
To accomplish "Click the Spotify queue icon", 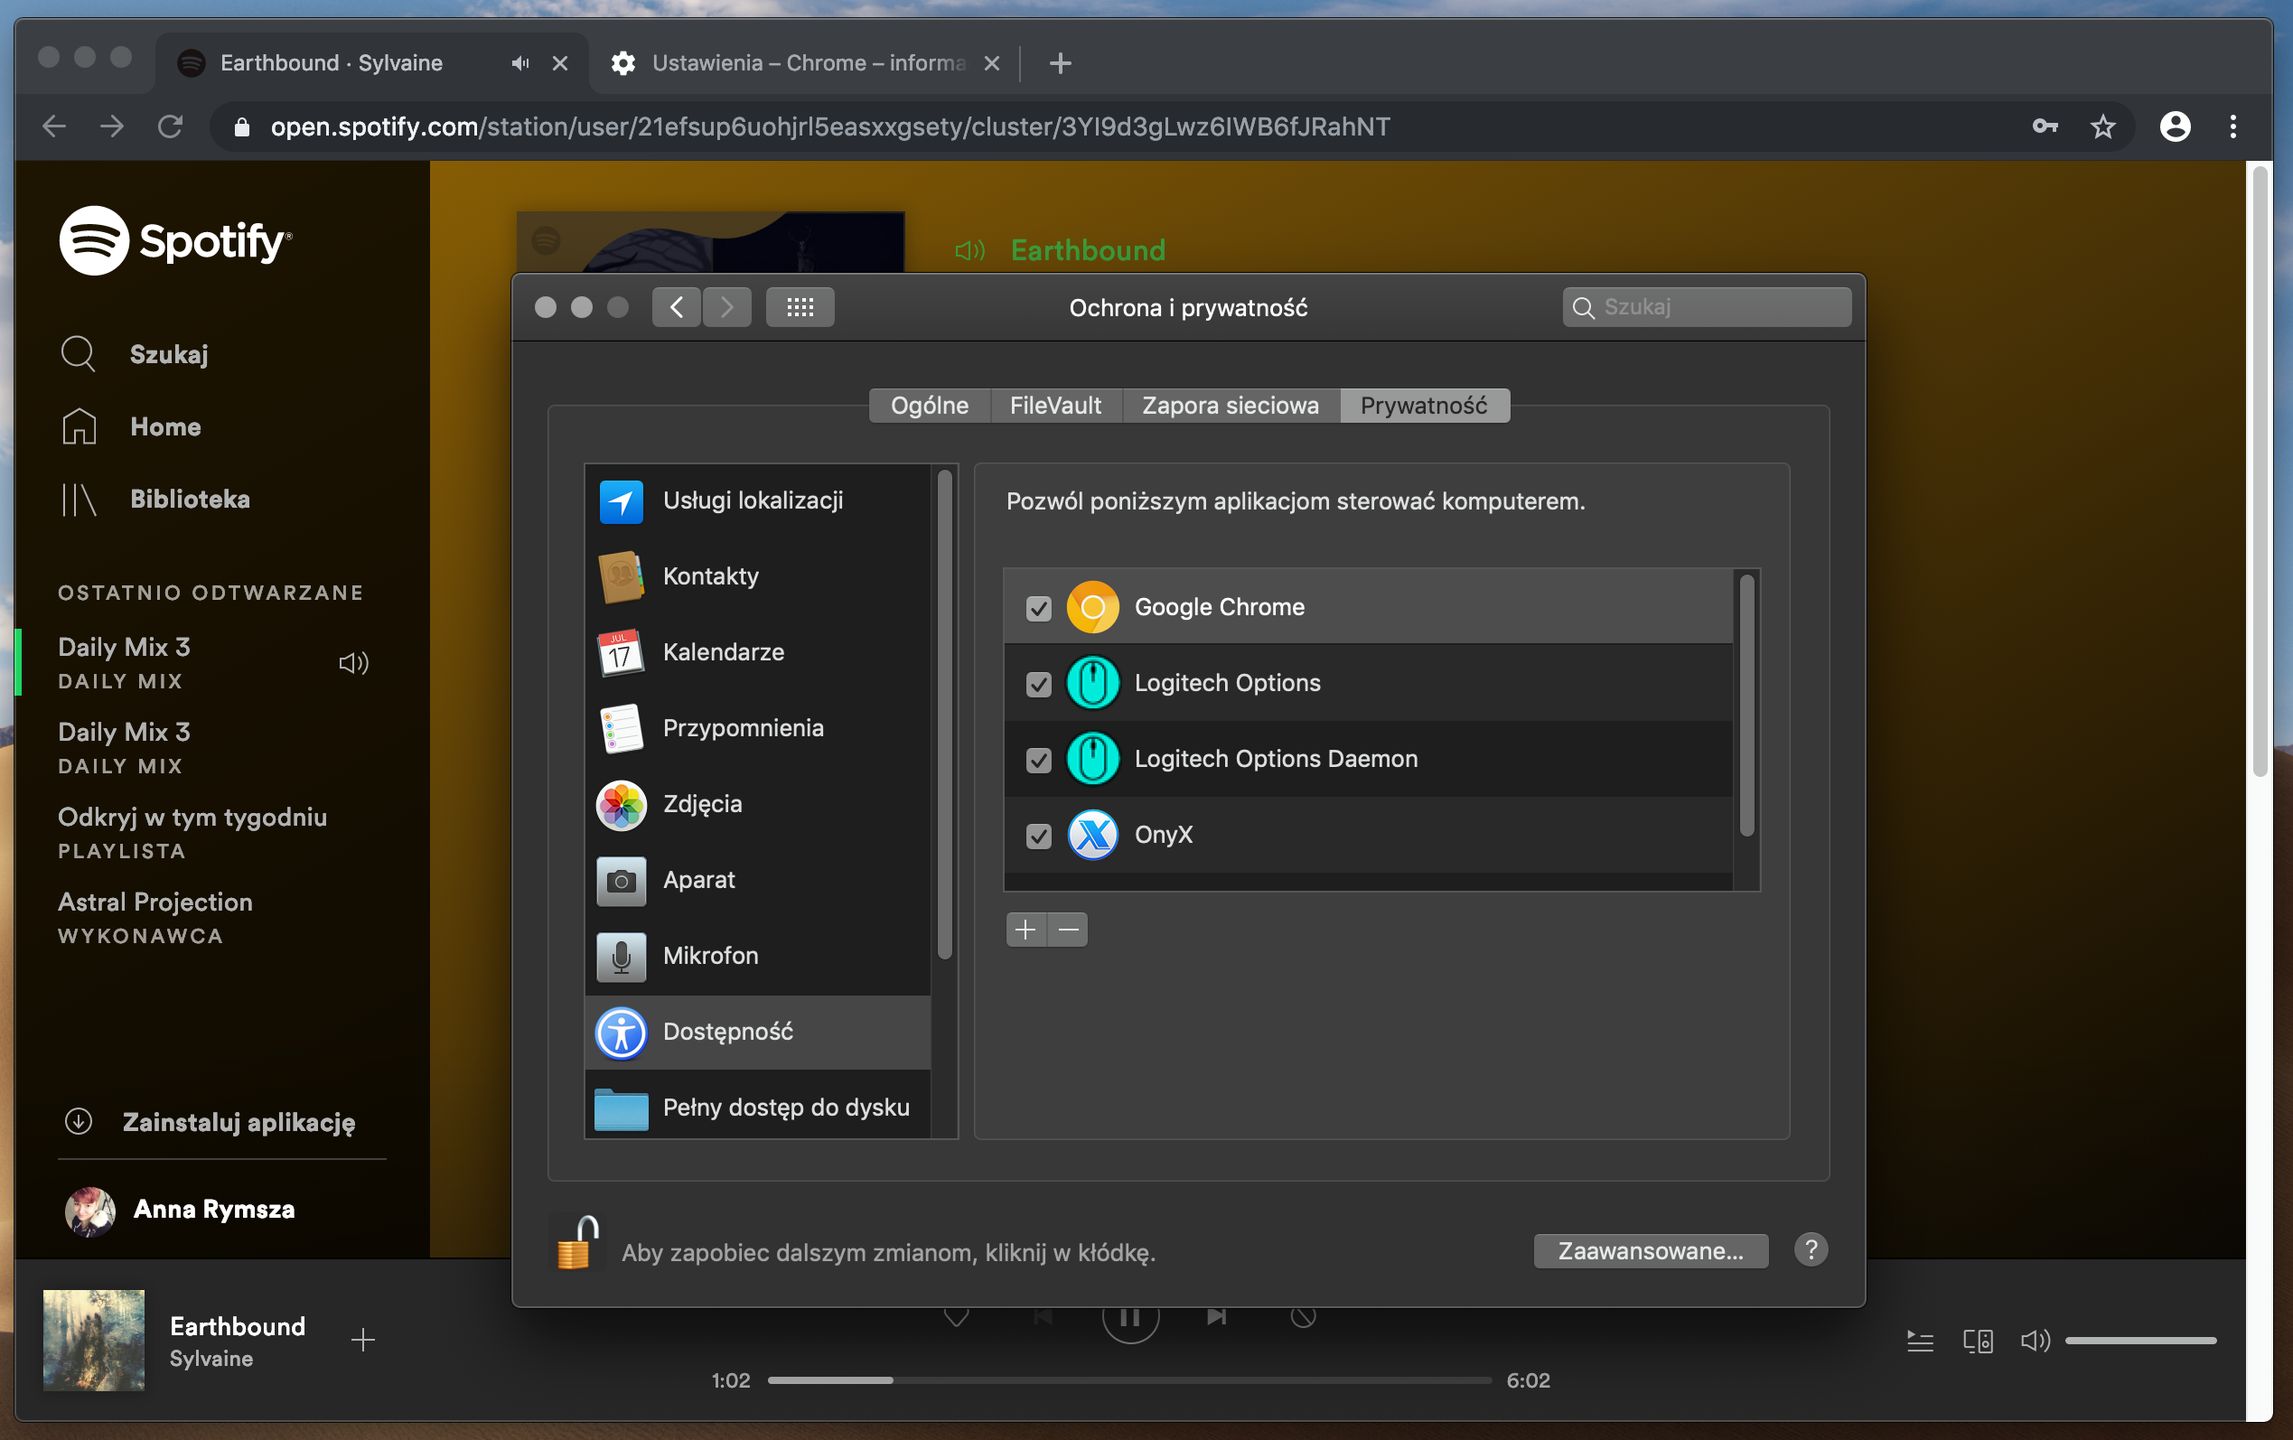I will pos(1920,1340).
